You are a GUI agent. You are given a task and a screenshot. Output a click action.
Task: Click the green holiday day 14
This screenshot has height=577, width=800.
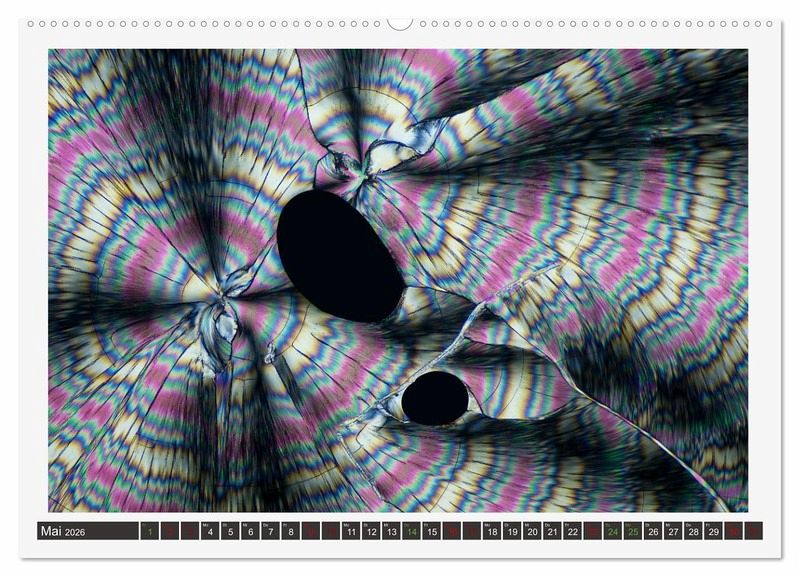tap(411, 531)
